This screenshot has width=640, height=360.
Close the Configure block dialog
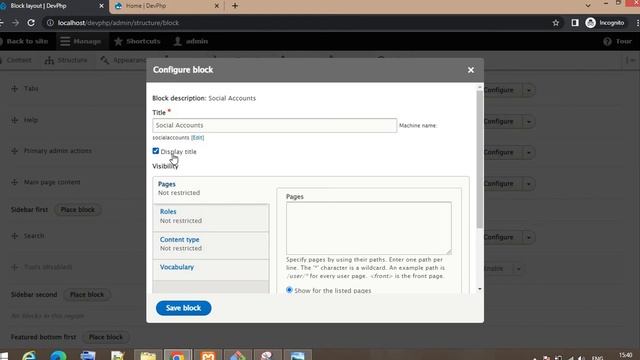pos(471,70)
